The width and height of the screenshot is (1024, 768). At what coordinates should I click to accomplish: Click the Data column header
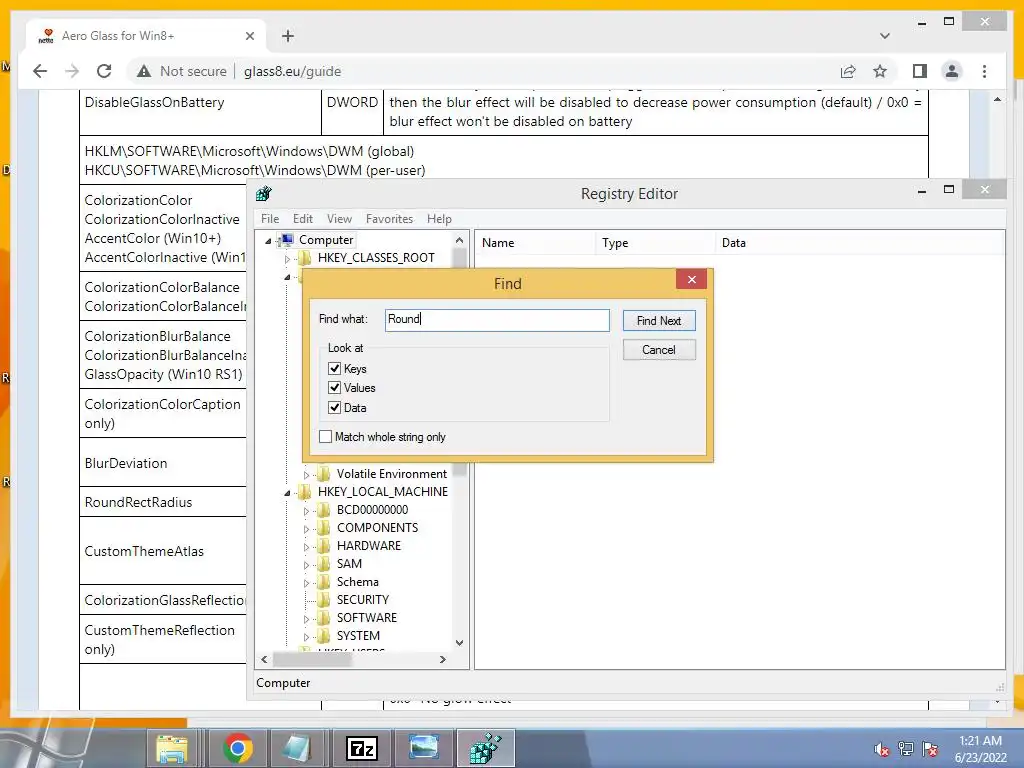pos(859,243)
